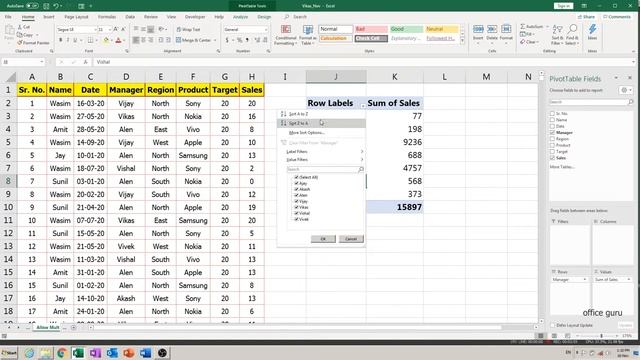The height and width of the screenshot is (360, 640).
Task: Click the AutoSum button
Action: pyautogui.click(x=531, y=27)
